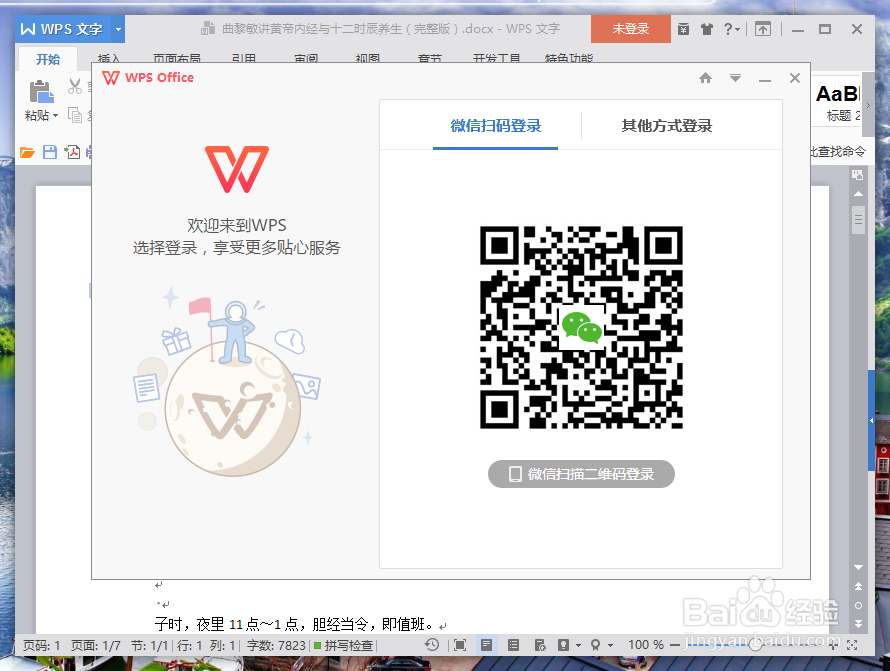Click the orange 未登录 login button
Image resolution: width=890 pixels, height=671 pixels.
(x=631, y=29)
